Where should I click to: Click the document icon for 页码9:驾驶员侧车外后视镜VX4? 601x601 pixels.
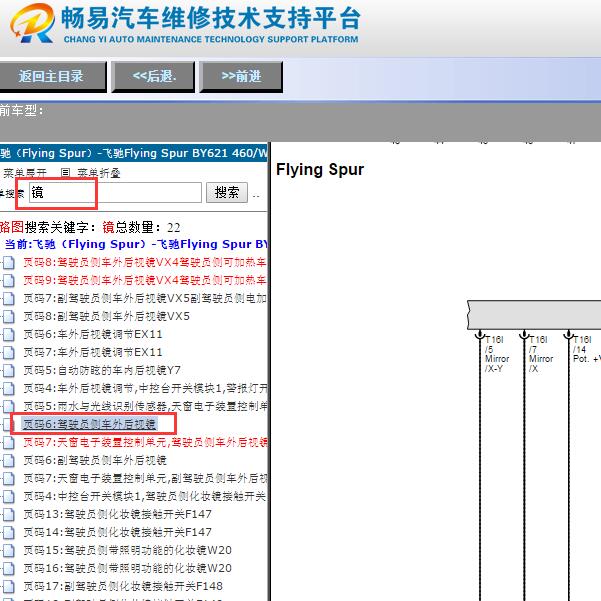click(x=8, y=281)
